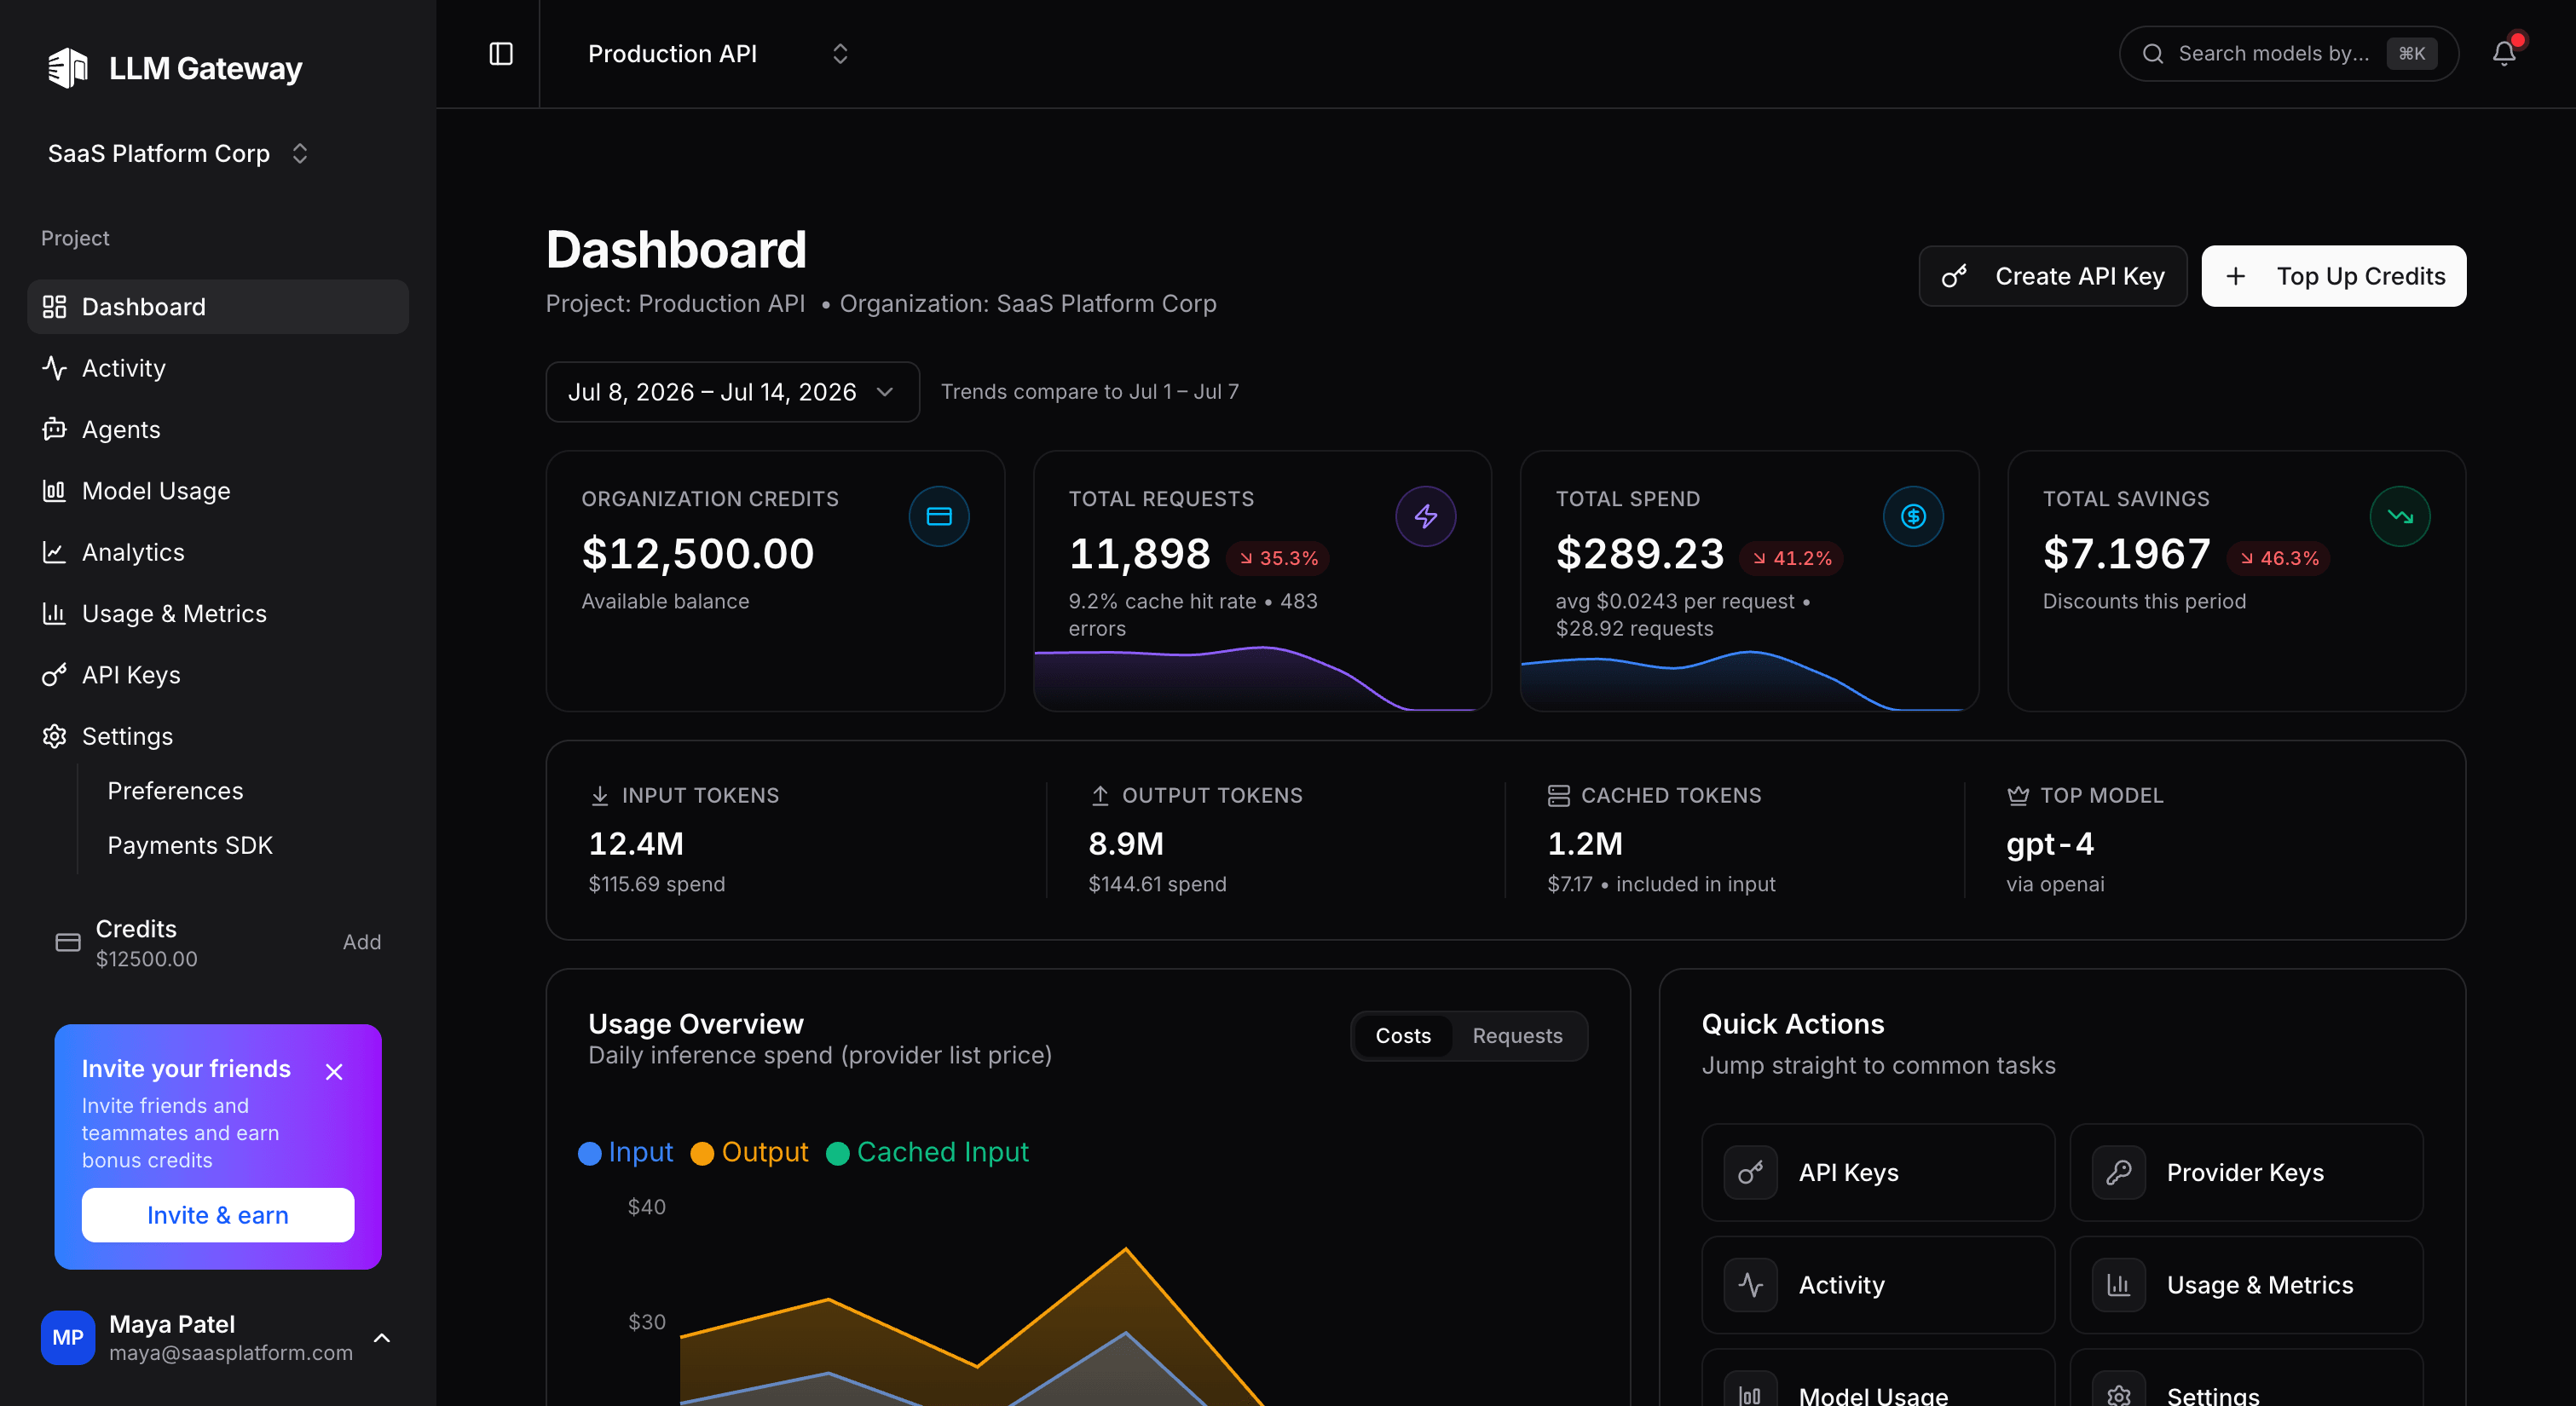Click the Output Tokens upload arrow icon
This screenshot has width=2576, height=1406.
(1100, 796)
